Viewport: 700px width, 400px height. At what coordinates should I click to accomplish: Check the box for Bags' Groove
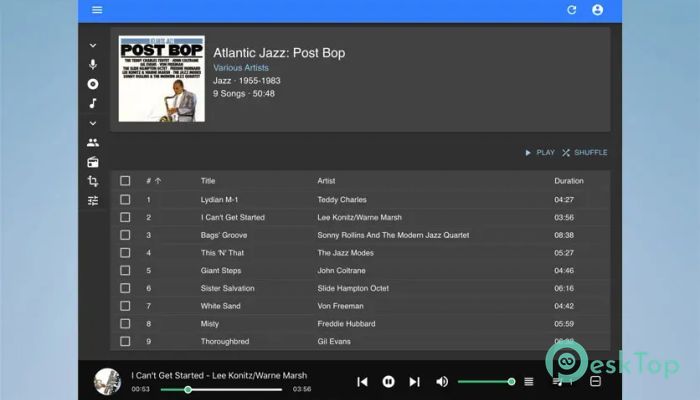click(x=125, y=235)
